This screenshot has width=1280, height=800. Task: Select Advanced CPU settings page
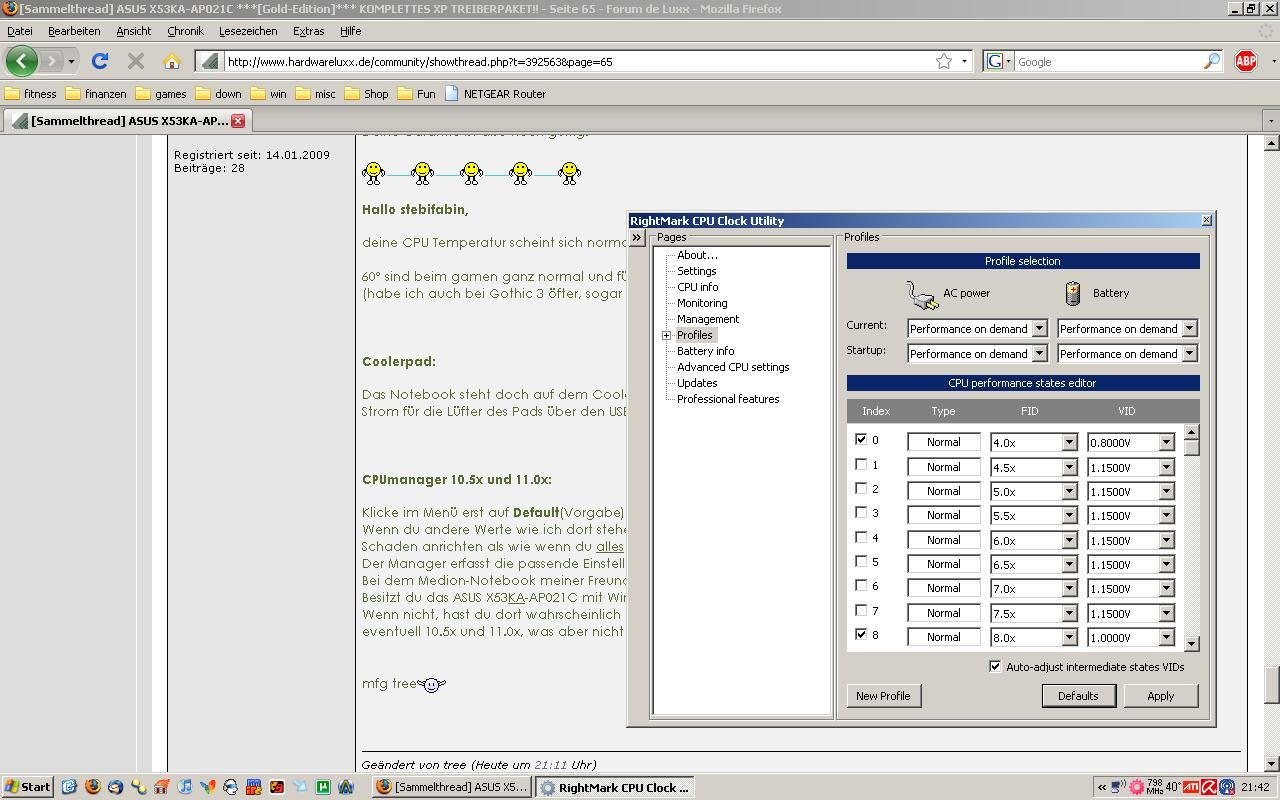[x=733, y=367]
